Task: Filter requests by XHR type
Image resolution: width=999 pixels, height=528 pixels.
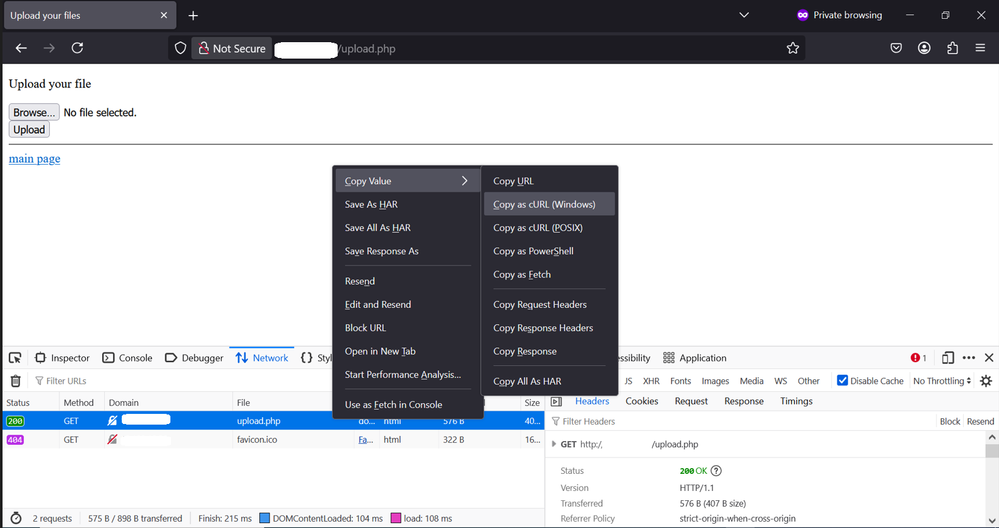Action: [x=651, y=381]
